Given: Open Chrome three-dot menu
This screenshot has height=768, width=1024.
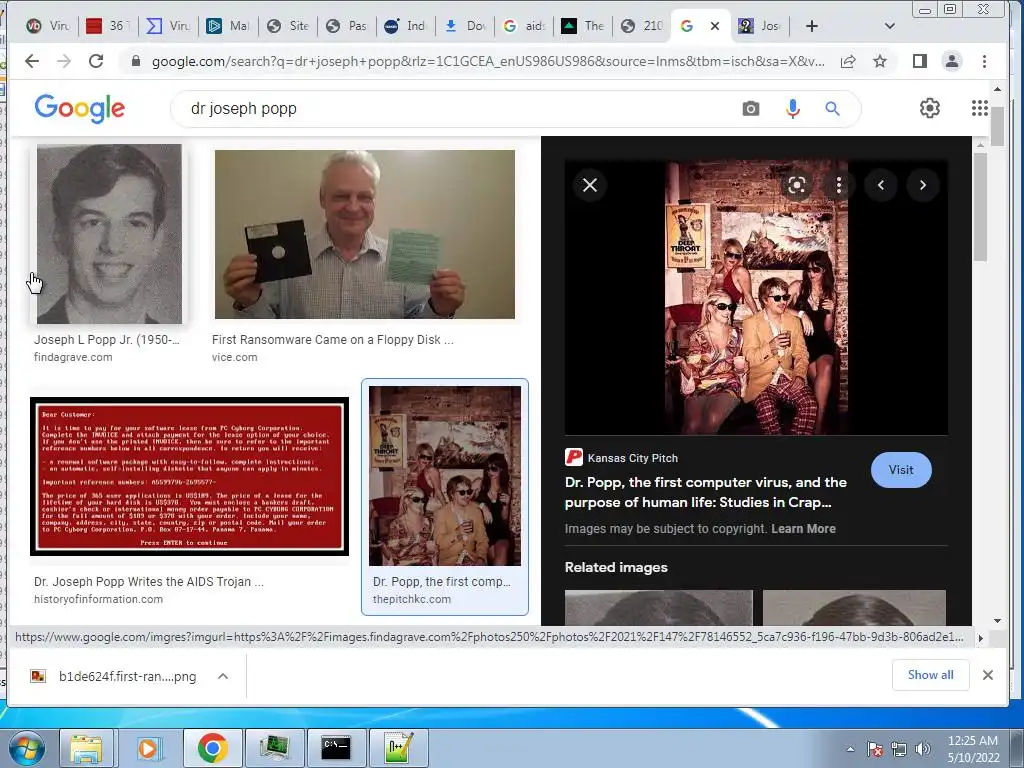Looking at the screenshot, I should (984, 61).
